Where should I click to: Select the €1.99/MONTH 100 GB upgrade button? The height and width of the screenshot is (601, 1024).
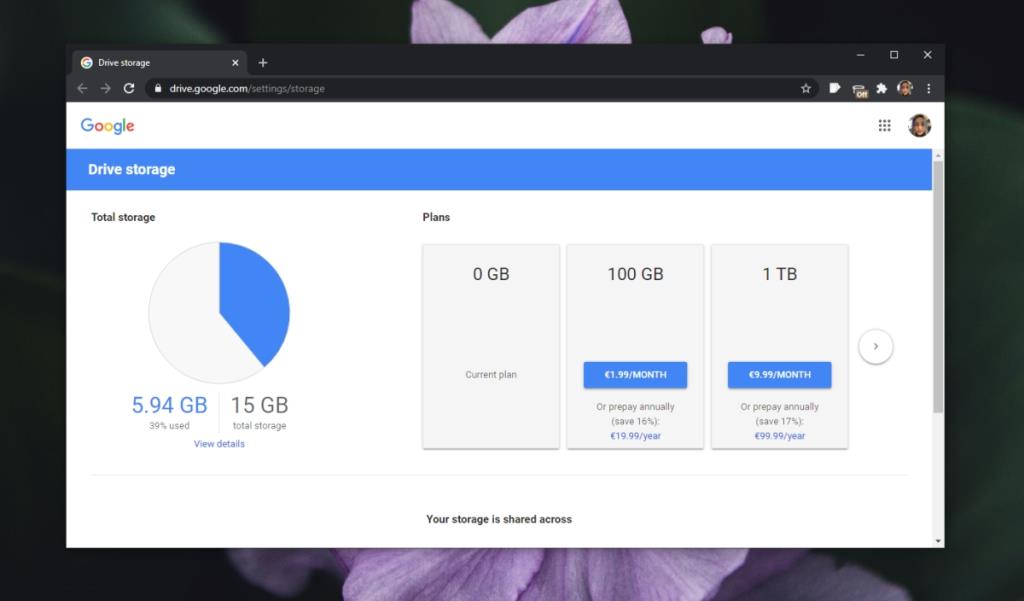click(635, 375)
